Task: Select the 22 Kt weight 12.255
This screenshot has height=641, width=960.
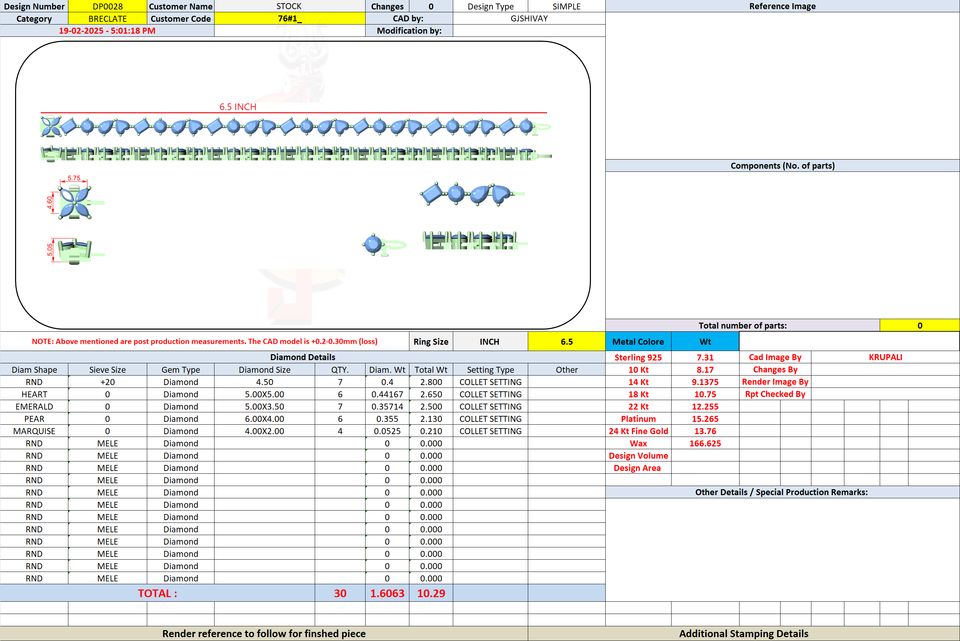Action: pos(705,407)
